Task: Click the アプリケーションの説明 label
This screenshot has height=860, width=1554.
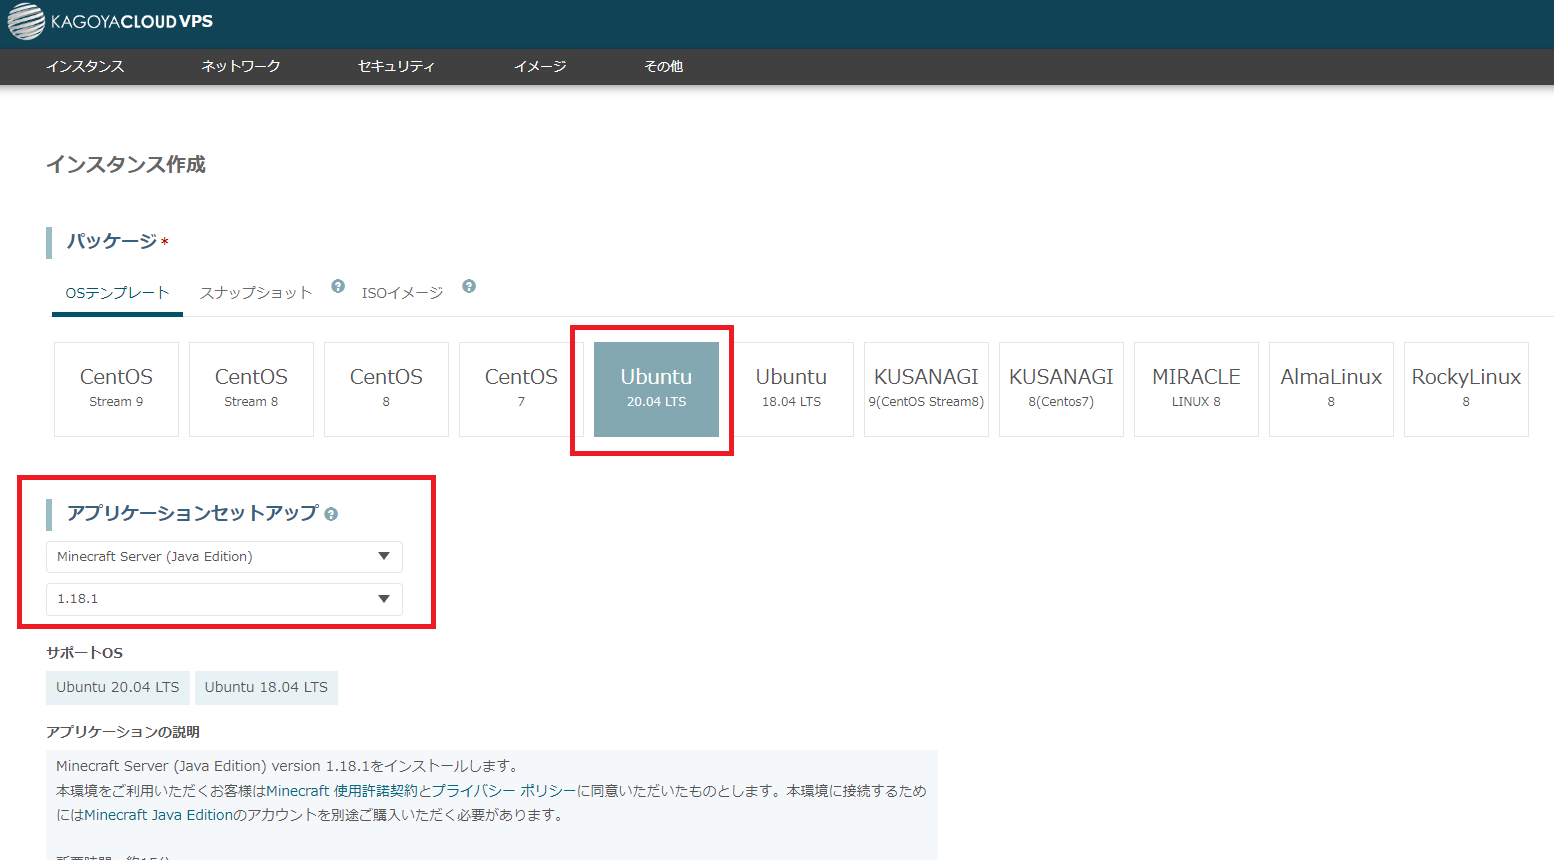Action: click(x=123, y=732)
